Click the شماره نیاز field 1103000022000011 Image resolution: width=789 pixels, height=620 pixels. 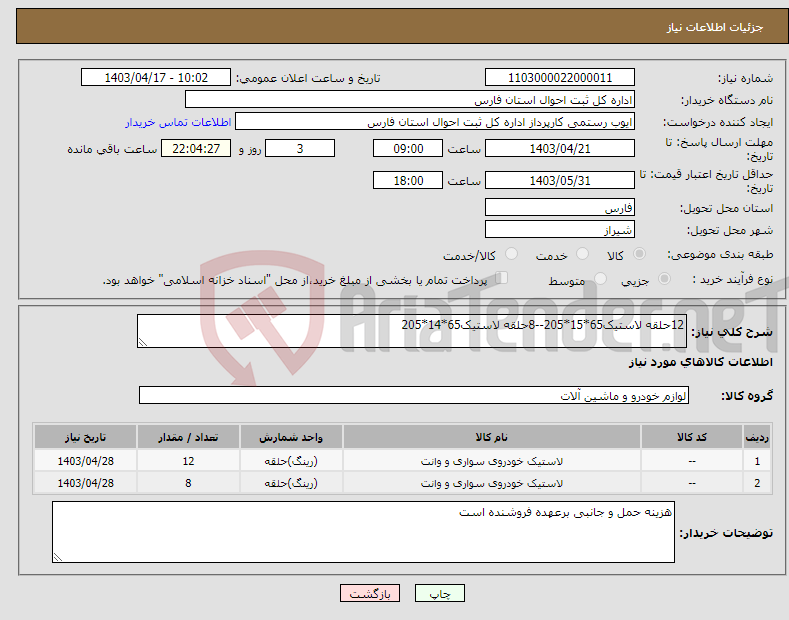pyautogui.click(x=560, y=78)
